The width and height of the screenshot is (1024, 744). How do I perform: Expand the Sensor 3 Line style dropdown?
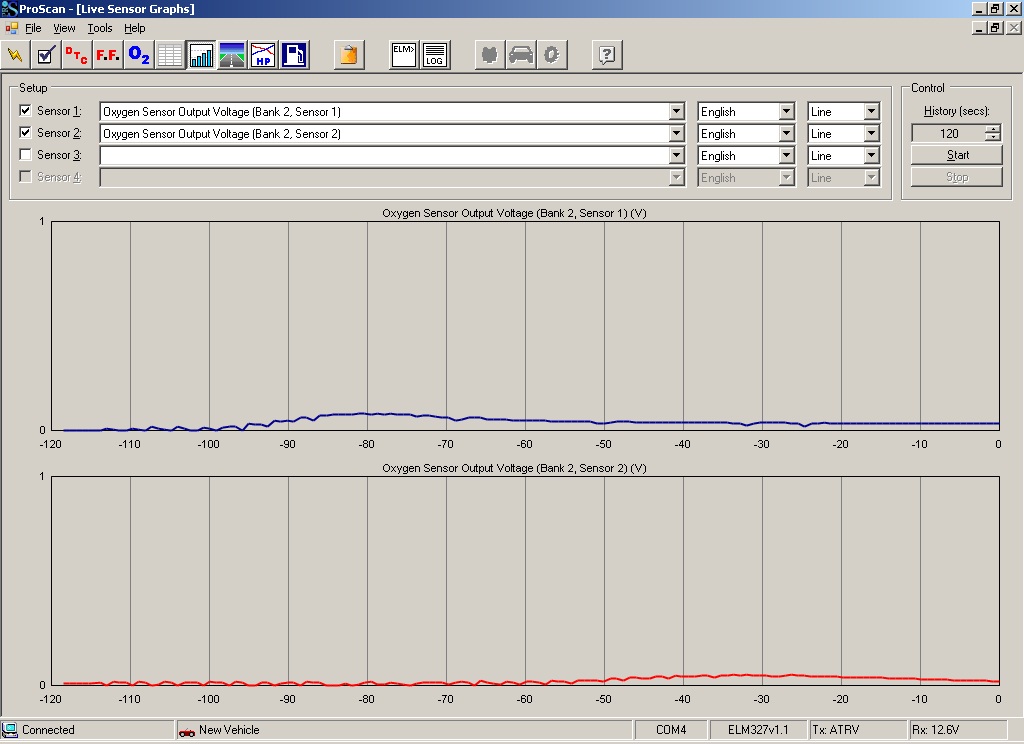[x=872, y=156]
